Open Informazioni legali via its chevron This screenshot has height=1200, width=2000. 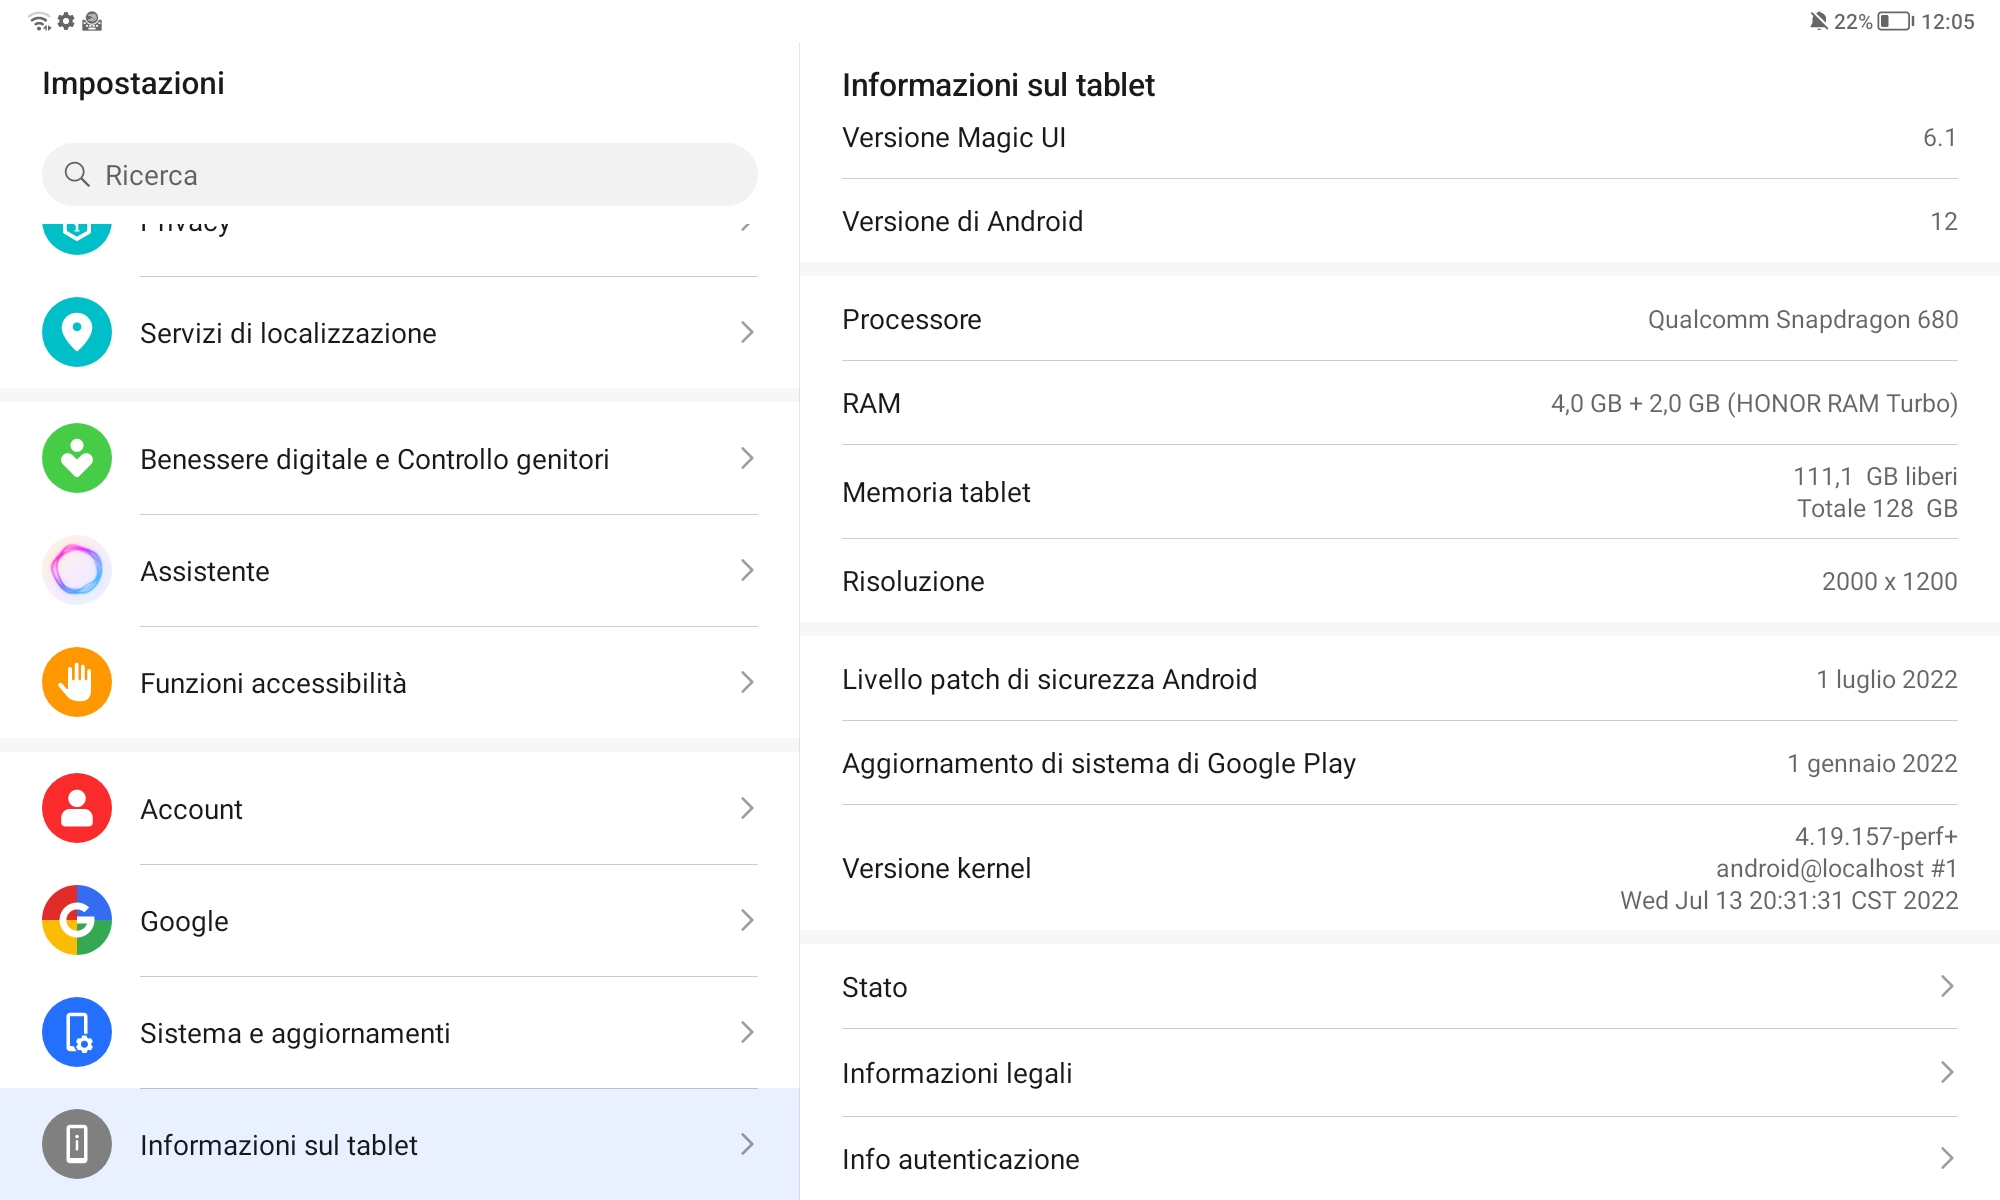[1946, 1073]
